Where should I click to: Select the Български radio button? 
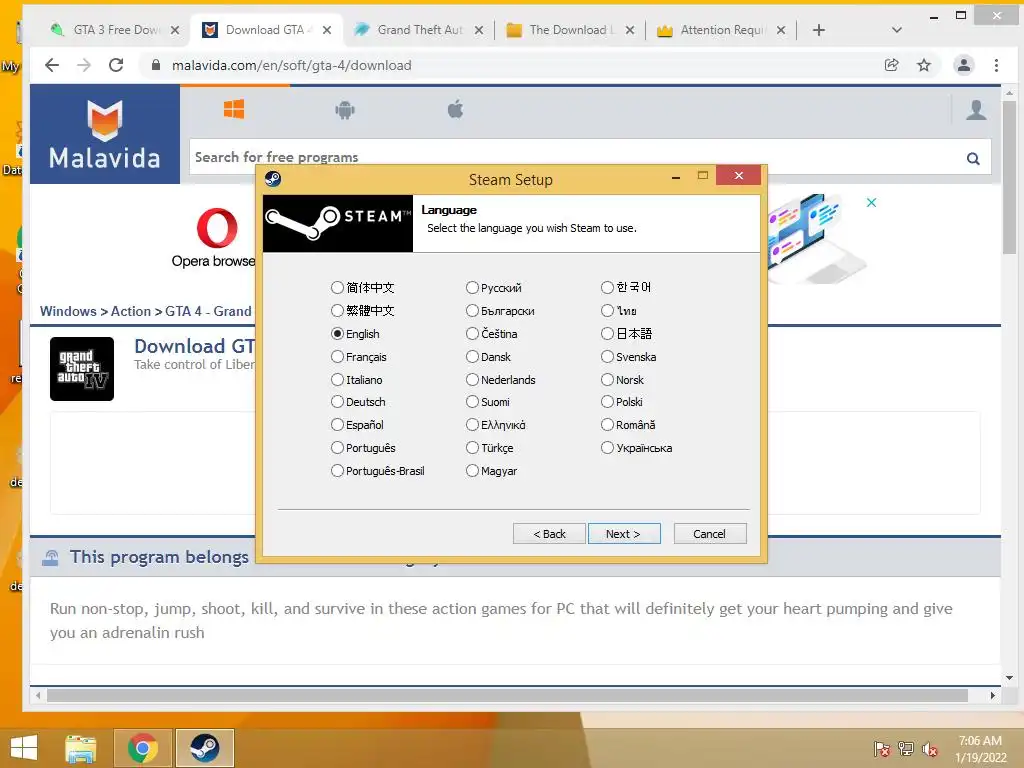coord(472,310)
